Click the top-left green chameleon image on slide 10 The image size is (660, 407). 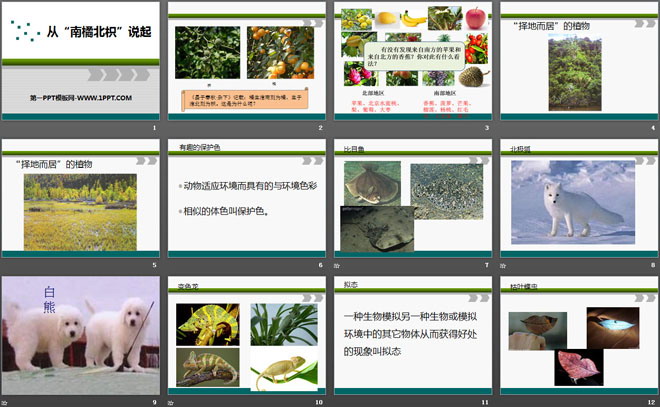pos(207,323)
